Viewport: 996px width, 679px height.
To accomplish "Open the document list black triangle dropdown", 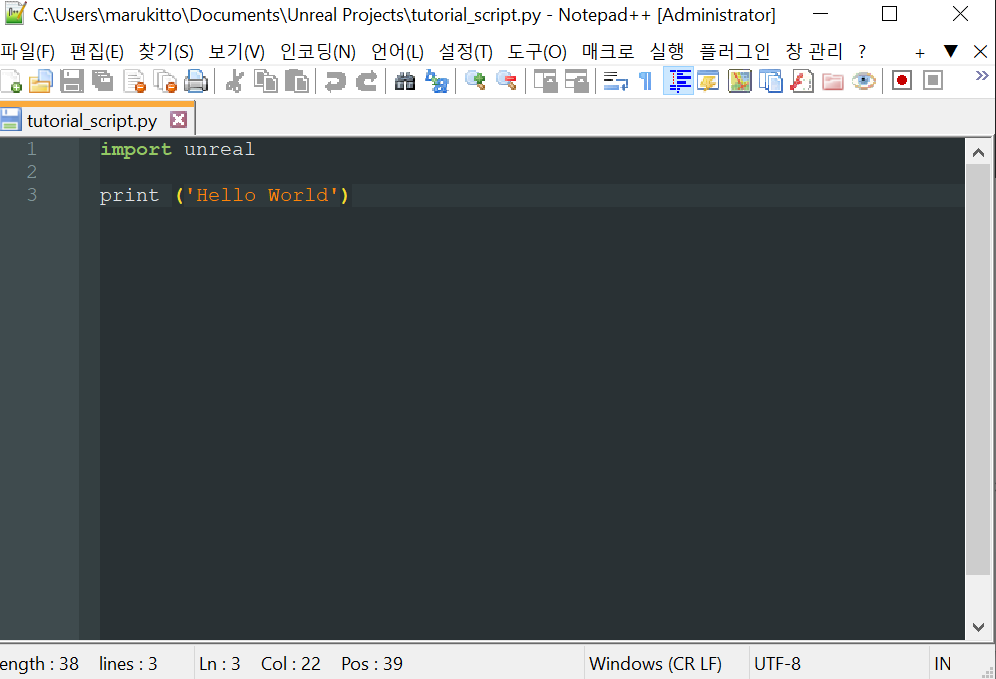I will [950, 51].
